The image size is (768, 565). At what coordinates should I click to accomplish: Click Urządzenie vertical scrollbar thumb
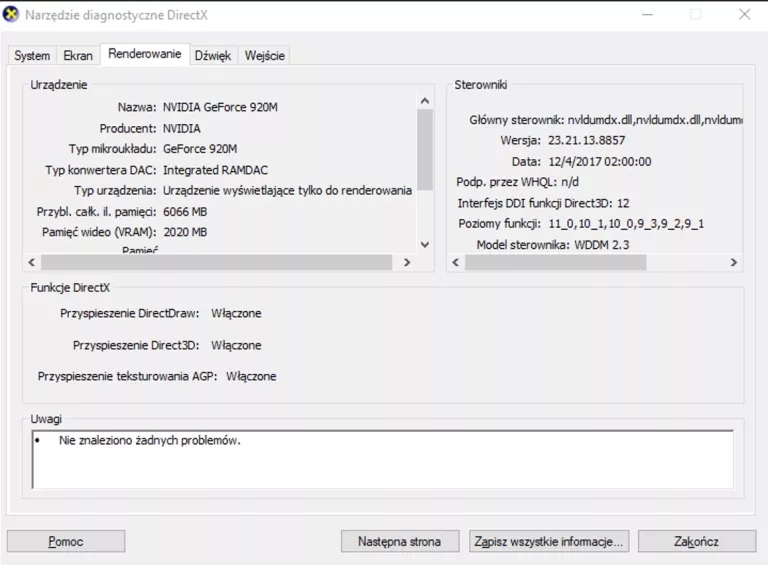425,149
